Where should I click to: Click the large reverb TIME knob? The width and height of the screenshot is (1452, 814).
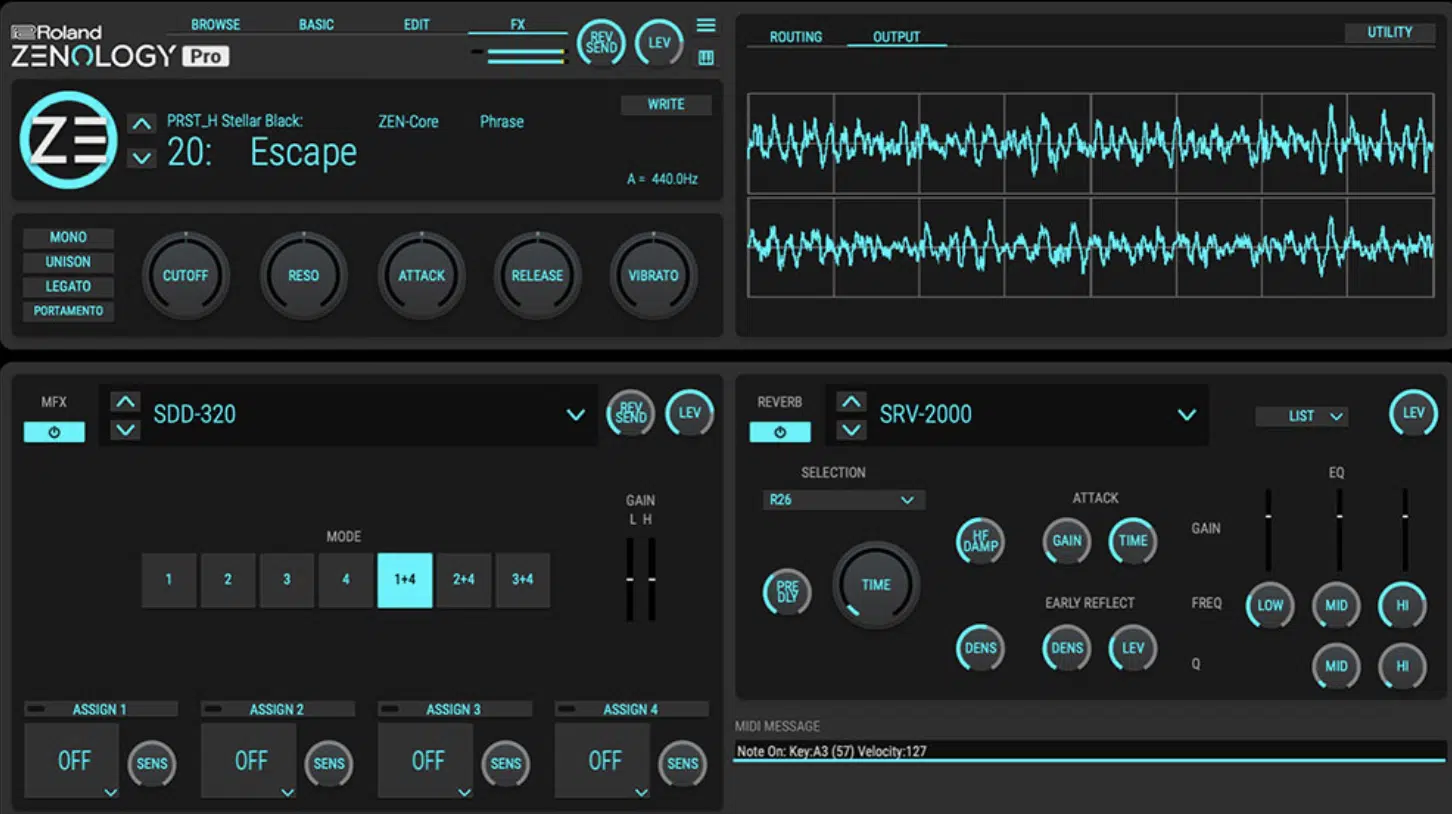(876, 586)
